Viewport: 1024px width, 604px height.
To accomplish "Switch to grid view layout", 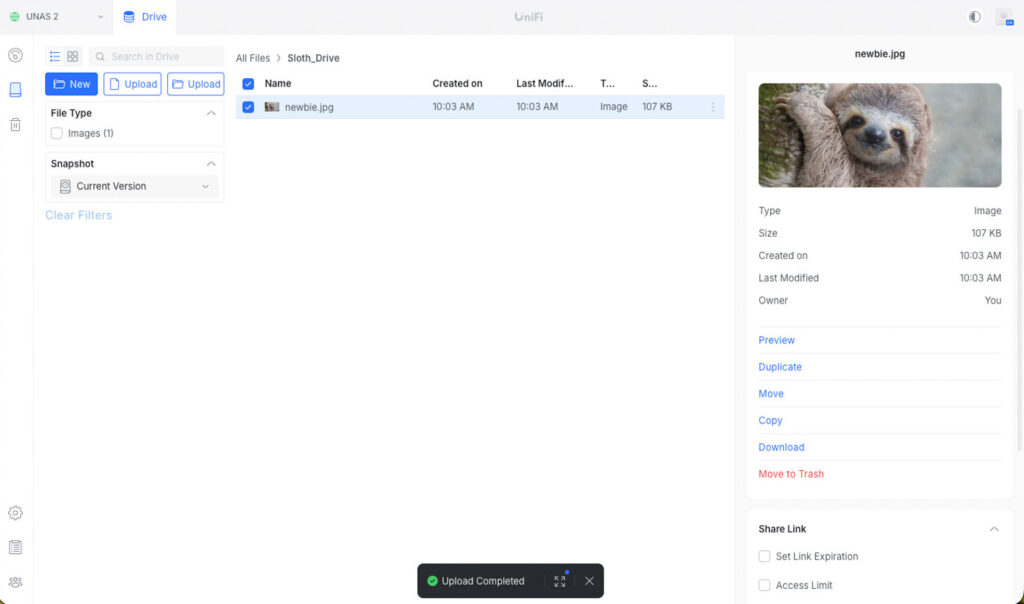I will [72, 57].
